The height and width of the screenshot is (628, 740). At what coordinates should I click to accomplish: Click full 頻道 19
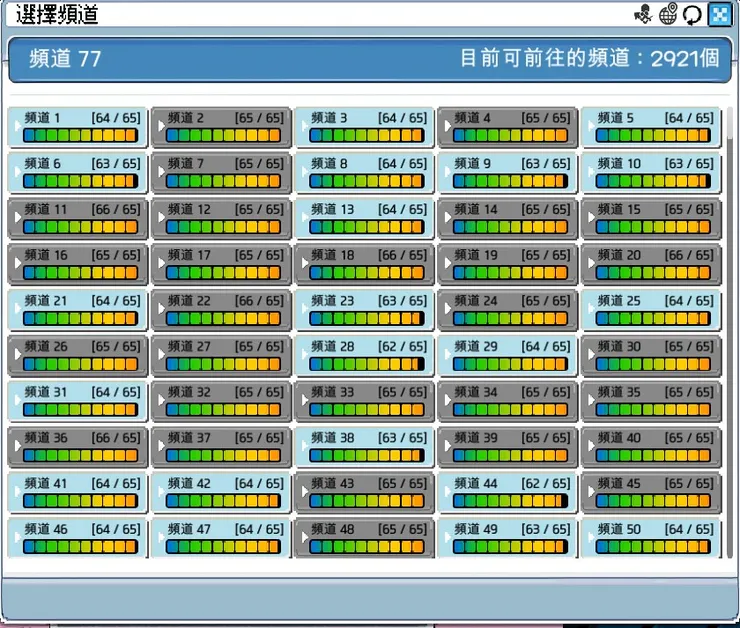click(508, 264)
